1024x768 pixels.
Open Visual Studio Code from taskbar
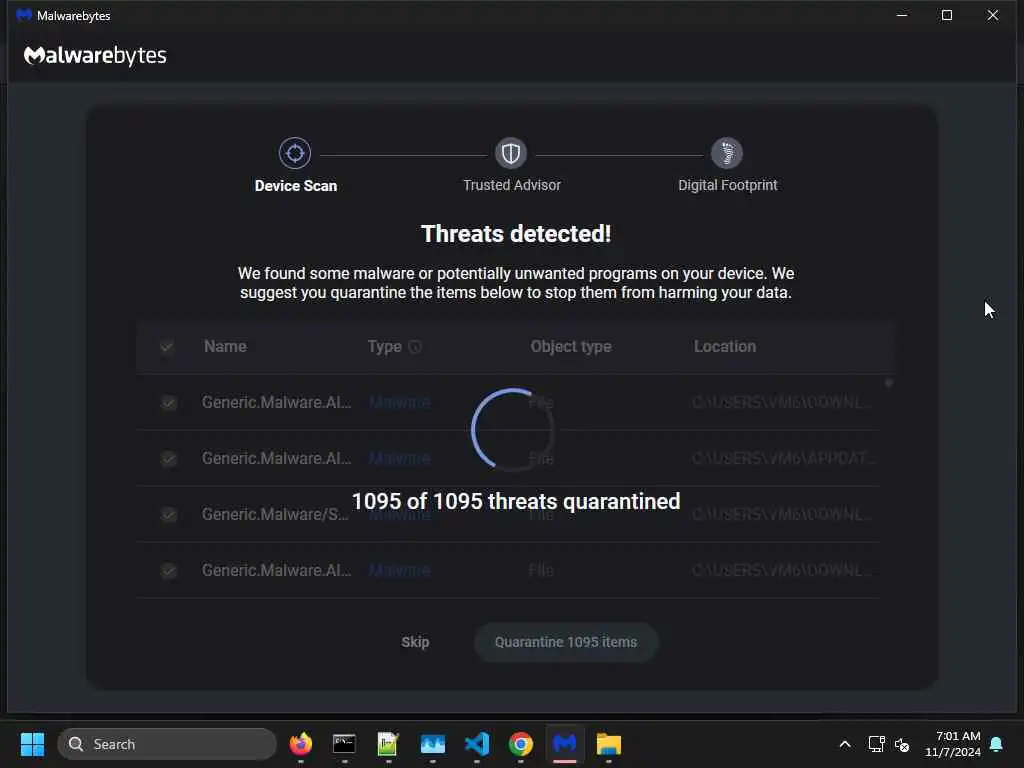[x=477, y=744]
